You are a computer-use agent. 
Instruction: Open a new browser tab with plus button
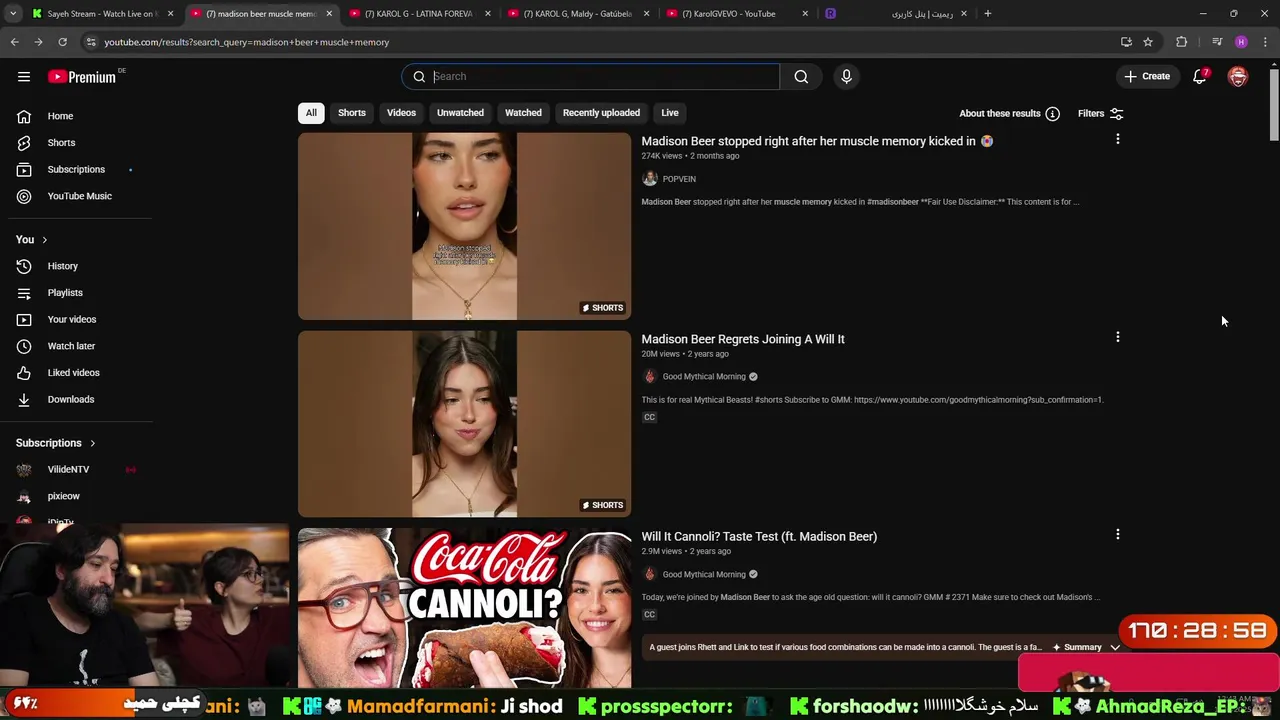click(x=987, y=14)
